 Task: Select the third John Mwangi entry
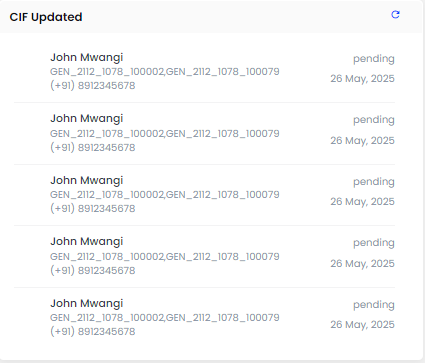pos(204,195)
